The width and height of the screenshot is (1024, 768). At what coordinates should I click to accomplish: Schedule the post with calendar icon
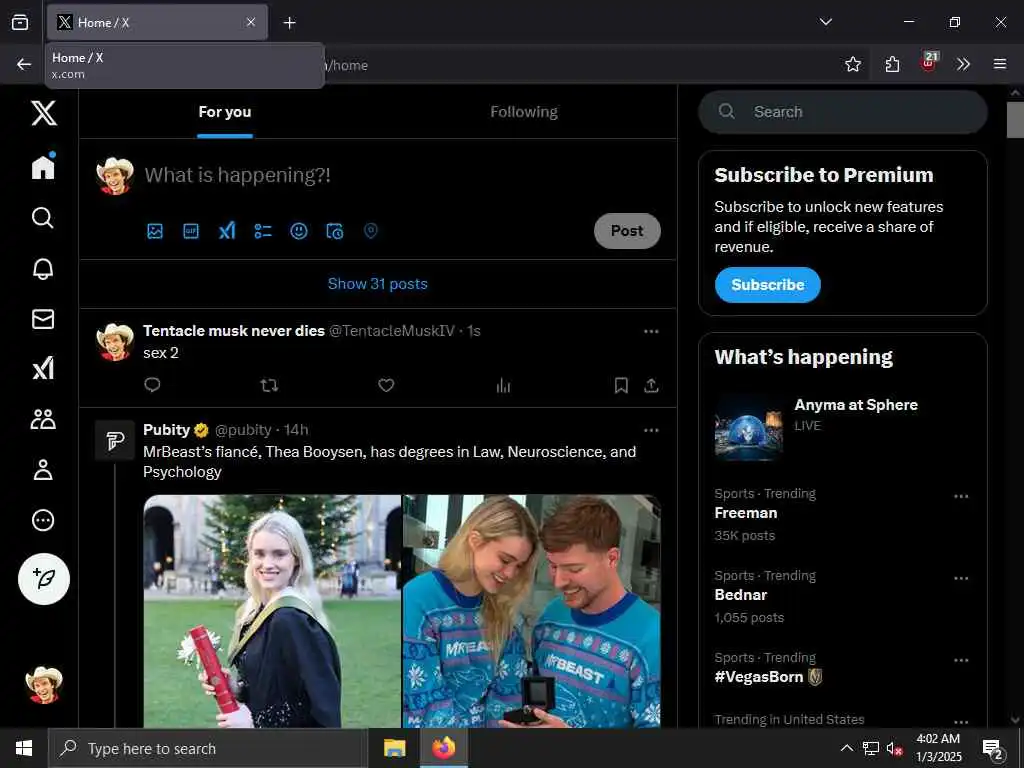tap(334, 231)
